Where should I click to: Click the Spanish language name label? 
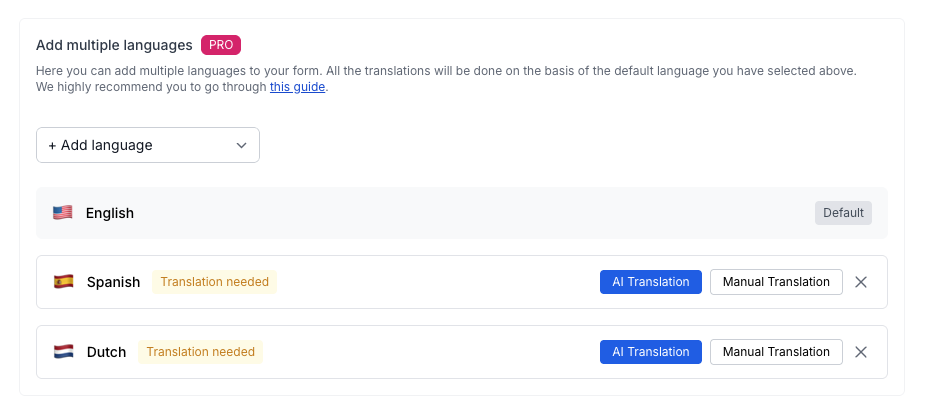click(113, 282)
